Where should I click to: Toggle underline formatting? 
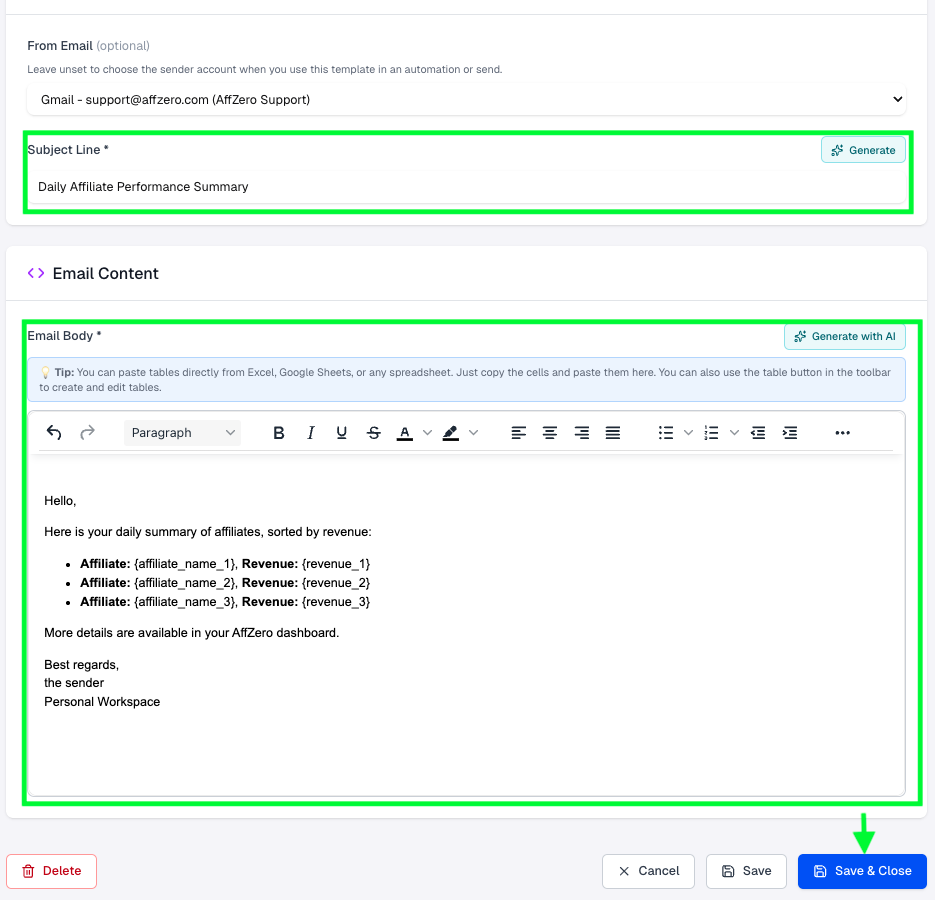[342, 432]
